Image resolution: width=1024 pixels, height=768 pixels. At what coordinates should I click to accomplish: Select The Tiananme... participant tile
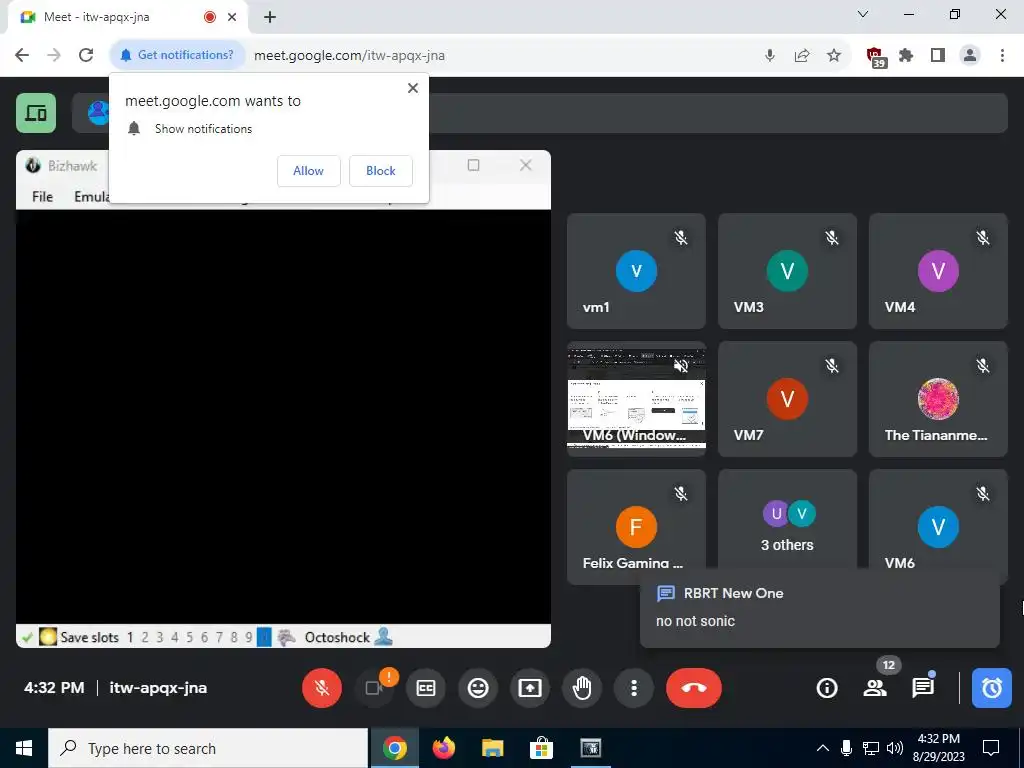[x=938, y=398]
